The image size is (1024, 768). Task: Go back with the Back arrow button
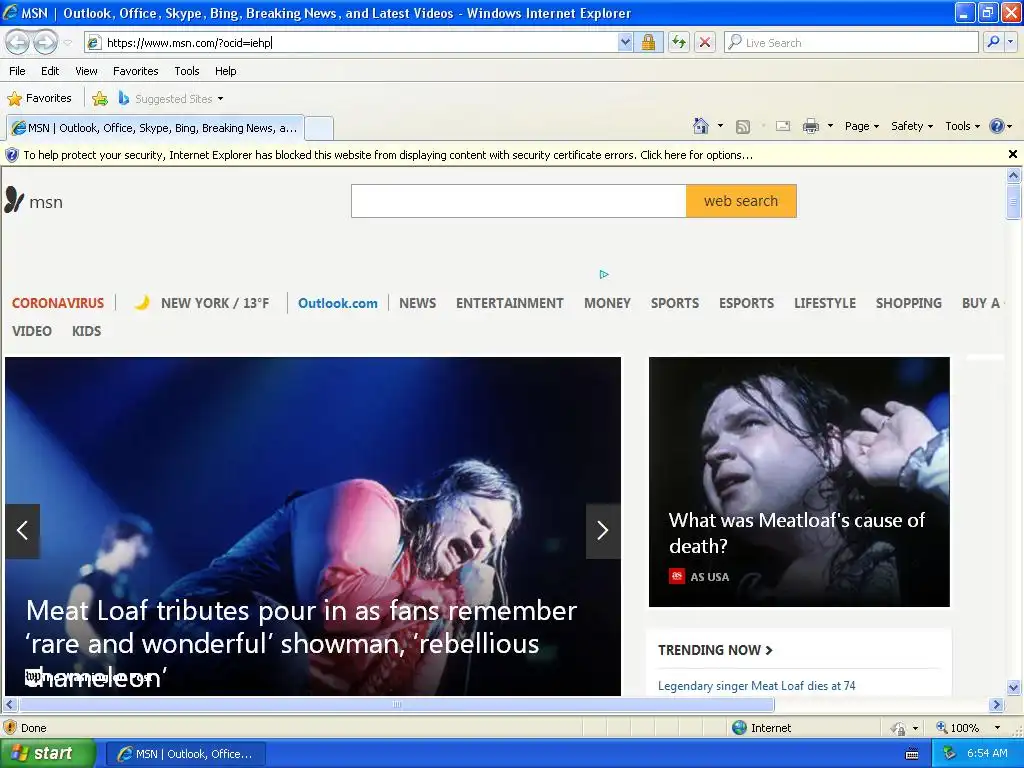pyautogui.click(x=18, y=42)
